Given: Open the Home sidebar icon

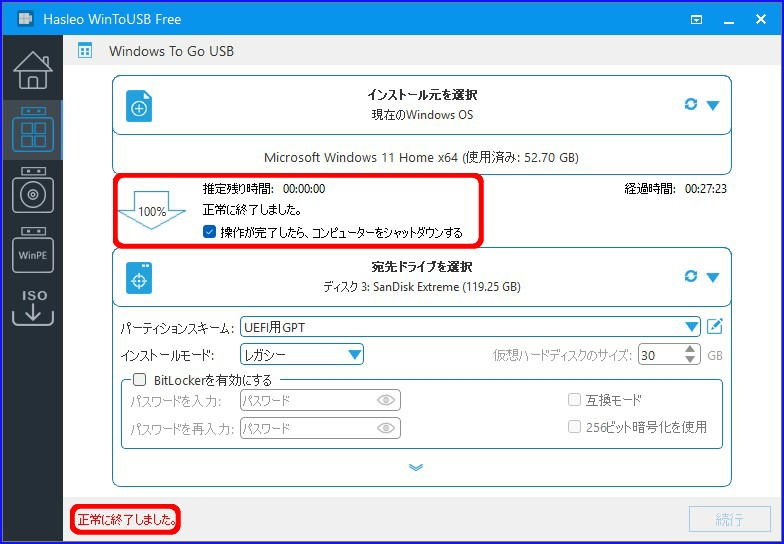Looking at the screenshot, I should [32, 70].
